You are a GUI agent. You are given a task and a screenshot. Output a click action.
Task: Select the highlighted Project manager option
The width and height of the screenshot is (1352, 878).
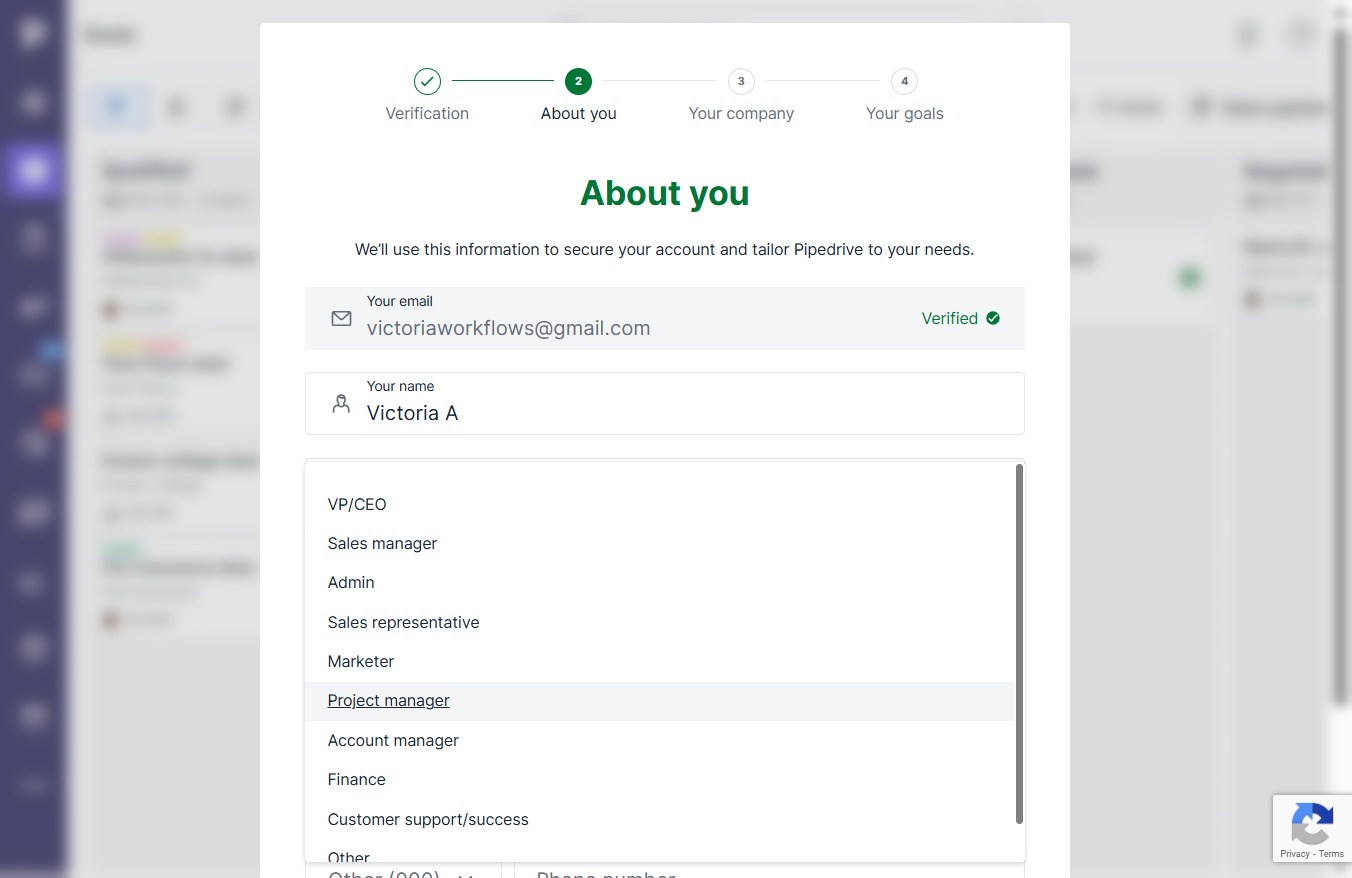[659, 701]
